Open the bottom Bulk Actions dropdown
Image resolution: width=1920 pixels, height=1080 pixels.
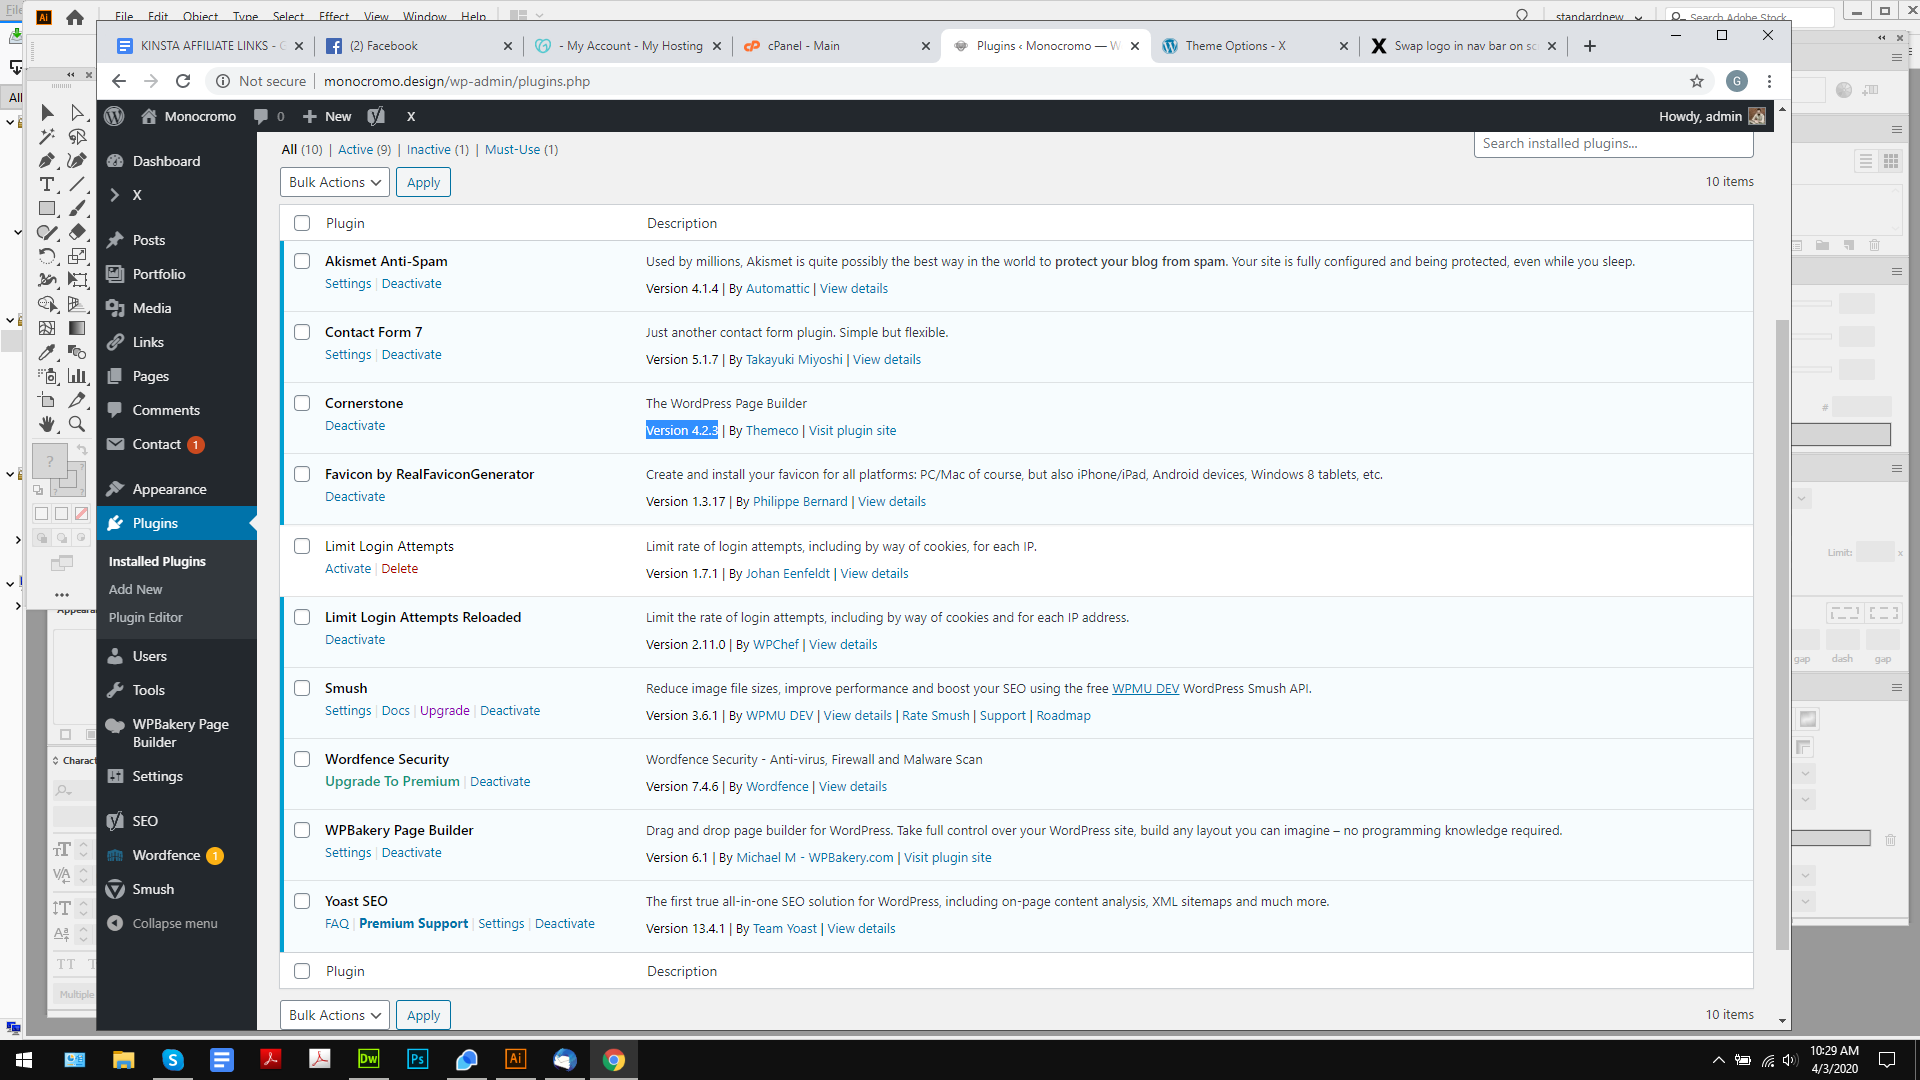pyautogui.click(x=335, y=1015)
